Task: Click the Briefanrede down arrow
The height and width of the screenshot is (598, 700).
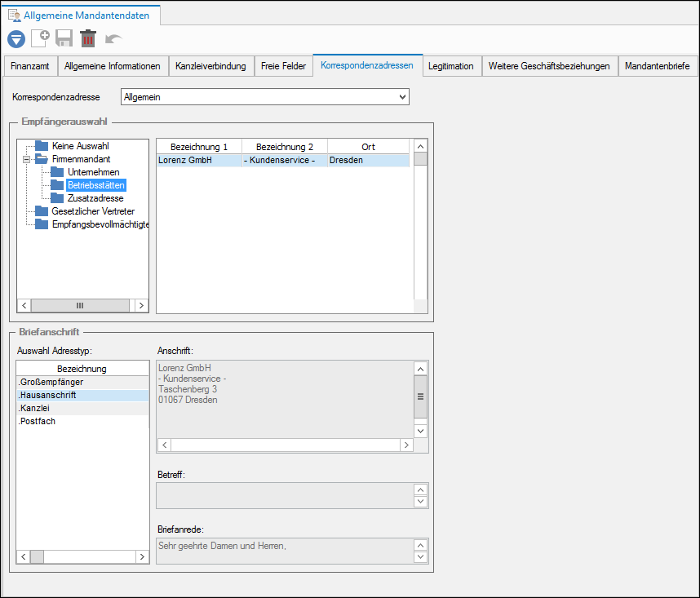Action: click(421, 556)
